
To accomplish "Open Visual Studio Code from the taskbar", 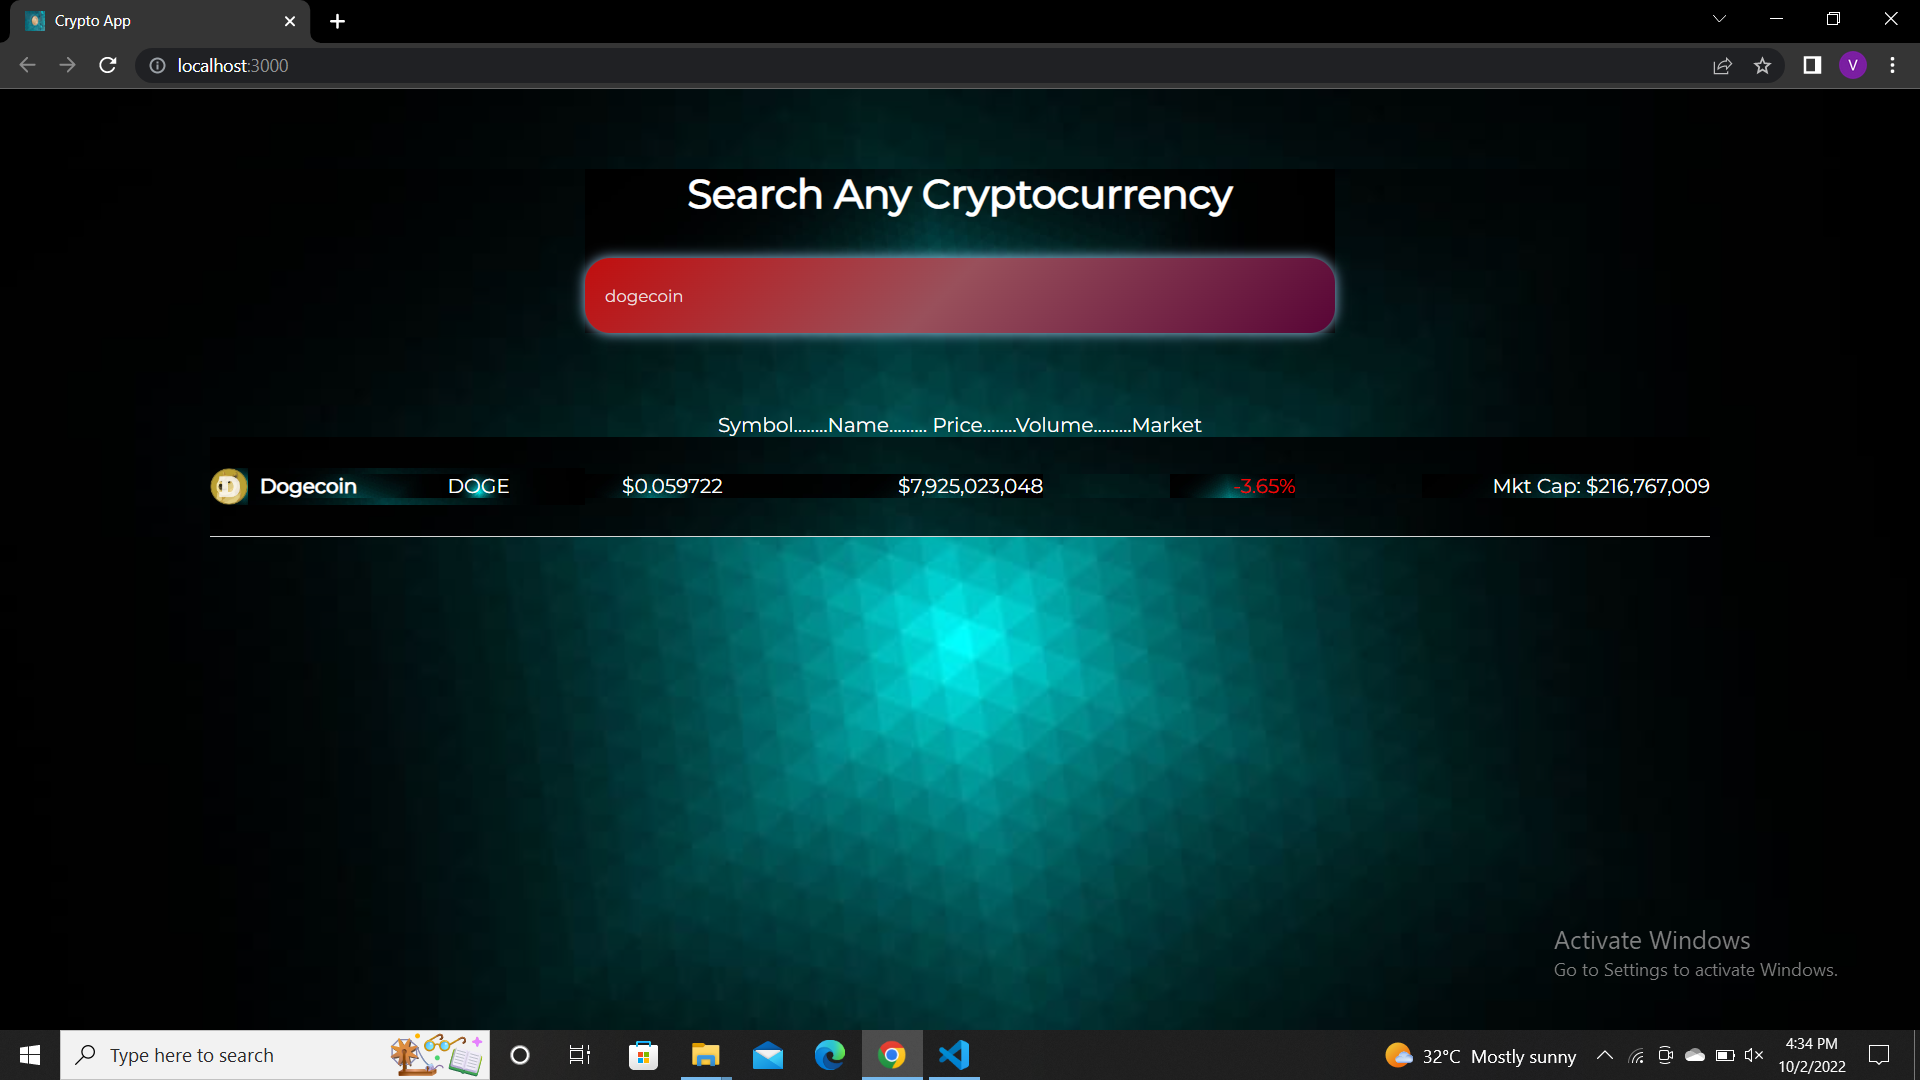I will point(954,1055).
